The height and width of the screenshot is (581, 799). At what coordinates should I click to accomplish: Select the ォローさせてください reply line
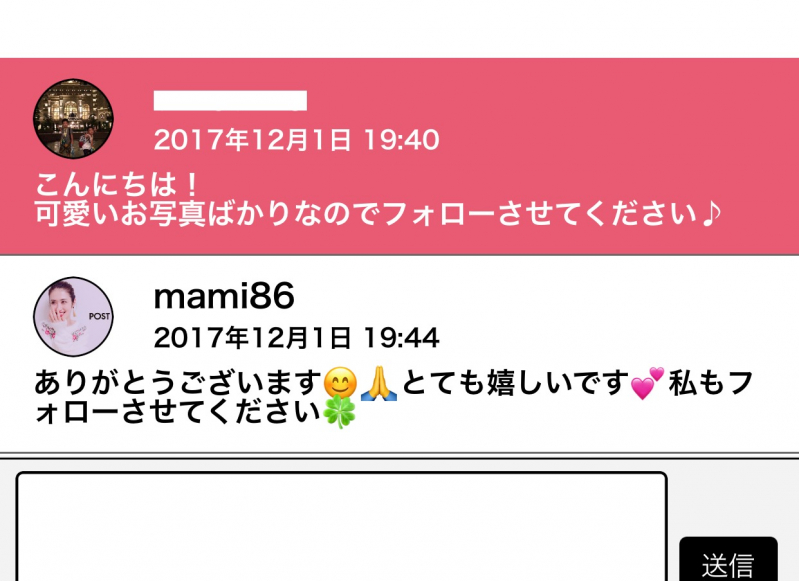[x=178, y=412]
